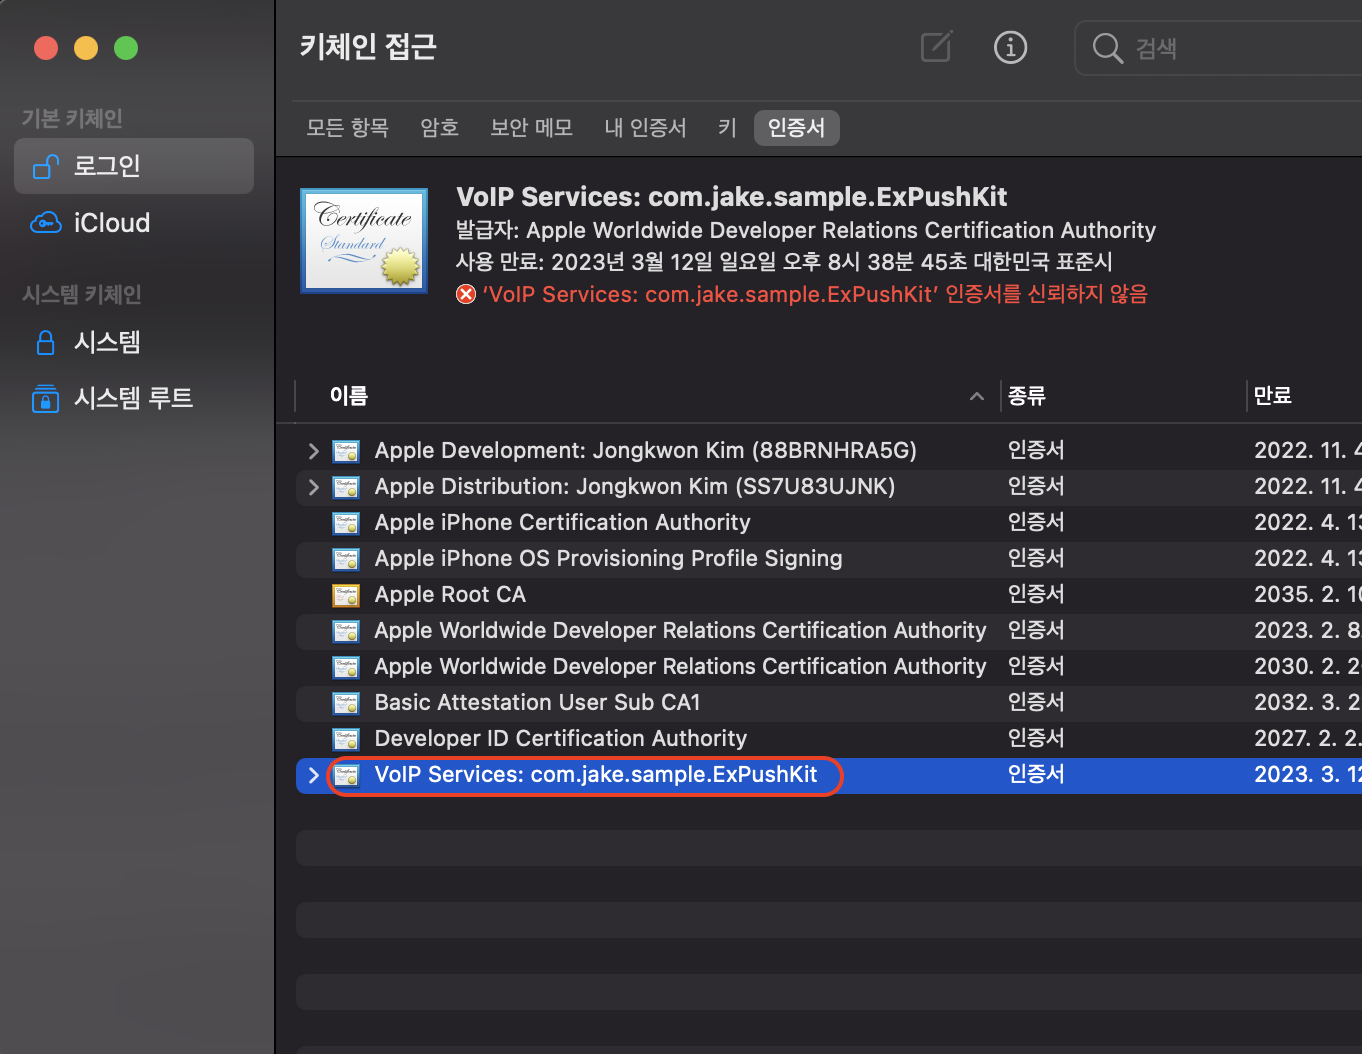This screenshot has height=1054, width=1362.
Task: Click the red untrusted error icon
Action: tap(466, 294)
